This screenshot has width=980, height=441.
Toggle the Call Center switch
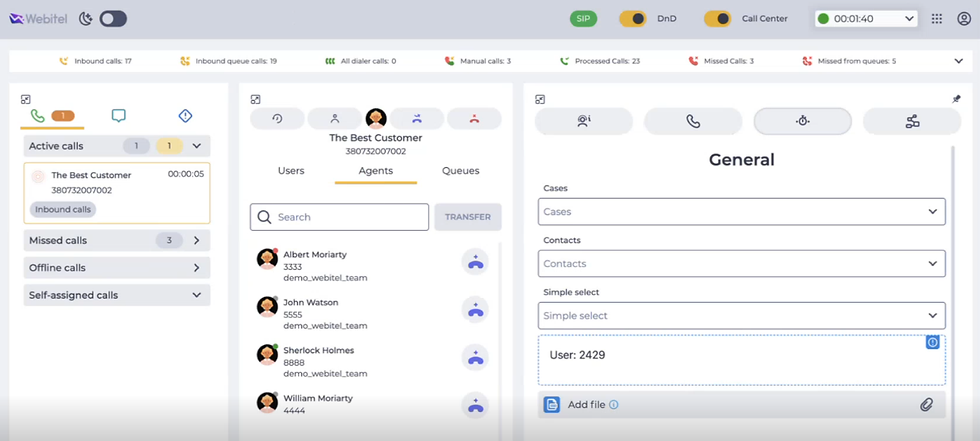coord(718,19)
